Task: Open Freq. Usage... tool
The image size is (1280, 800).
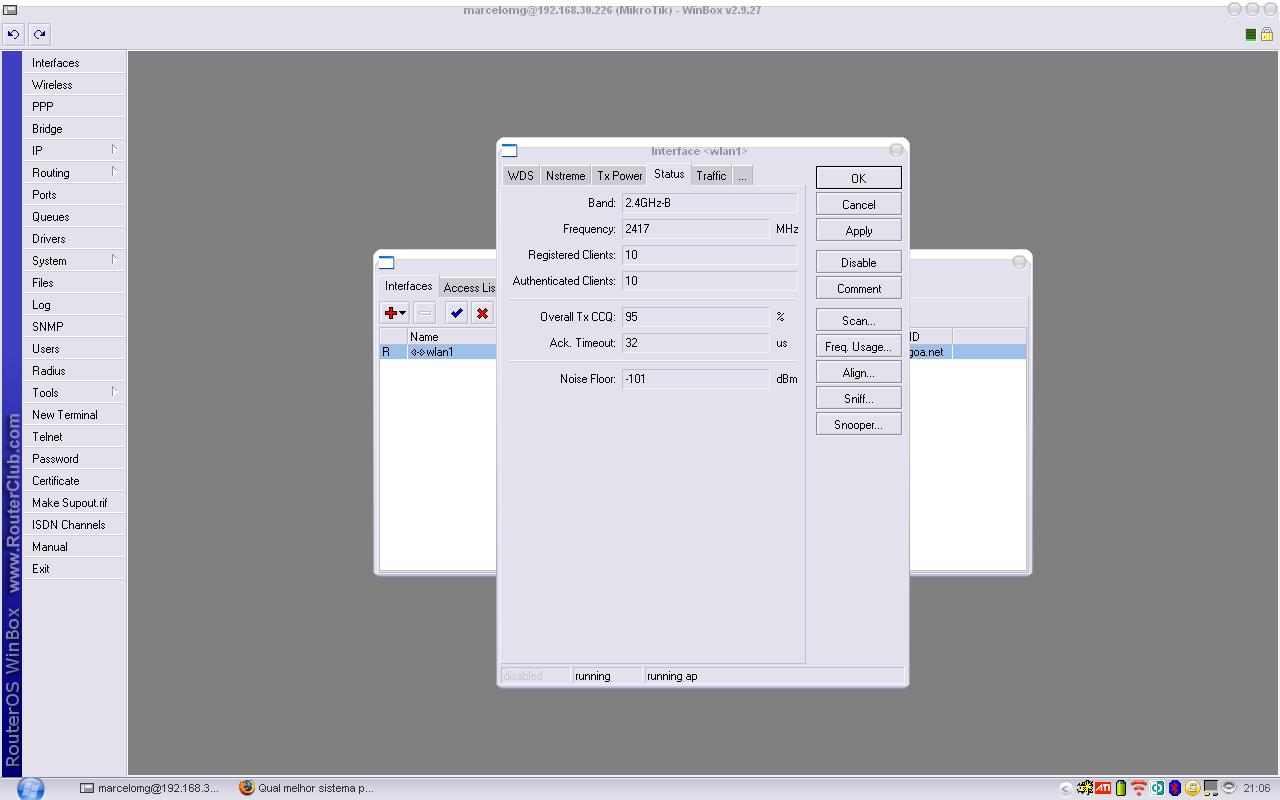Action: coord(858,346)
